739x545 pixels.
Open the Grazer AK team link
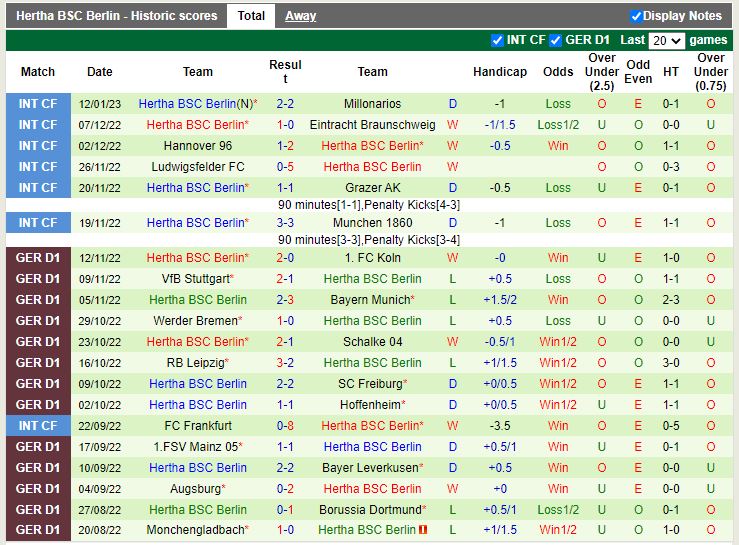(372, 188)
